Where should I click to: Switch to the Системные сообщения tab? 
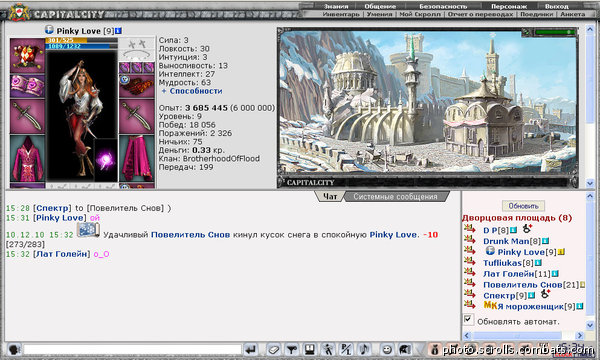[x=395, y=197]
